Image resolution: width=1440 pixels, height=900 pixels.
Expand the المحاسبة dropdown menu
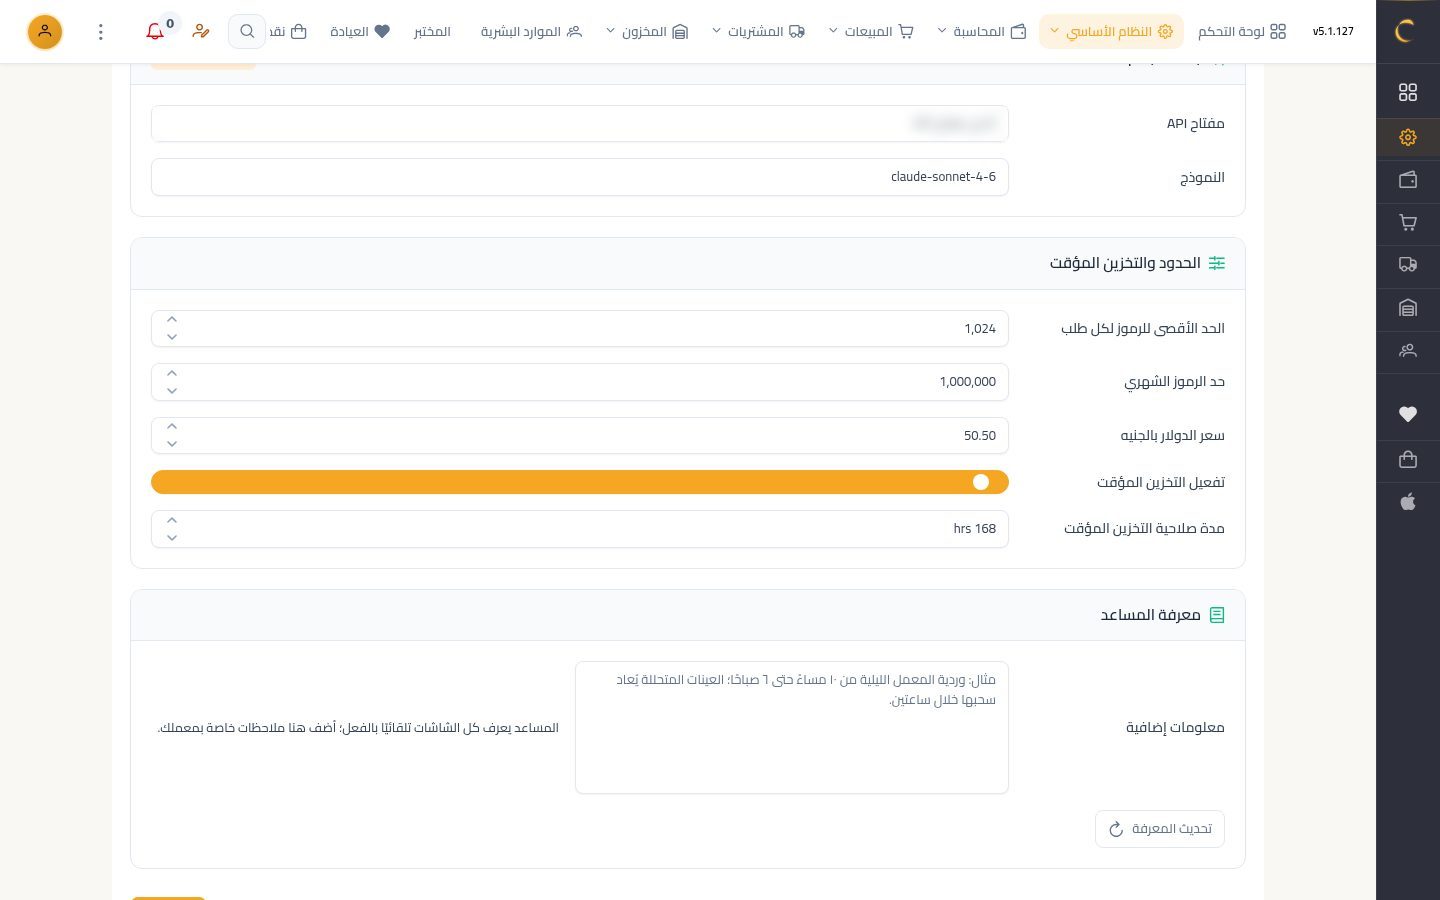[982, 32]
